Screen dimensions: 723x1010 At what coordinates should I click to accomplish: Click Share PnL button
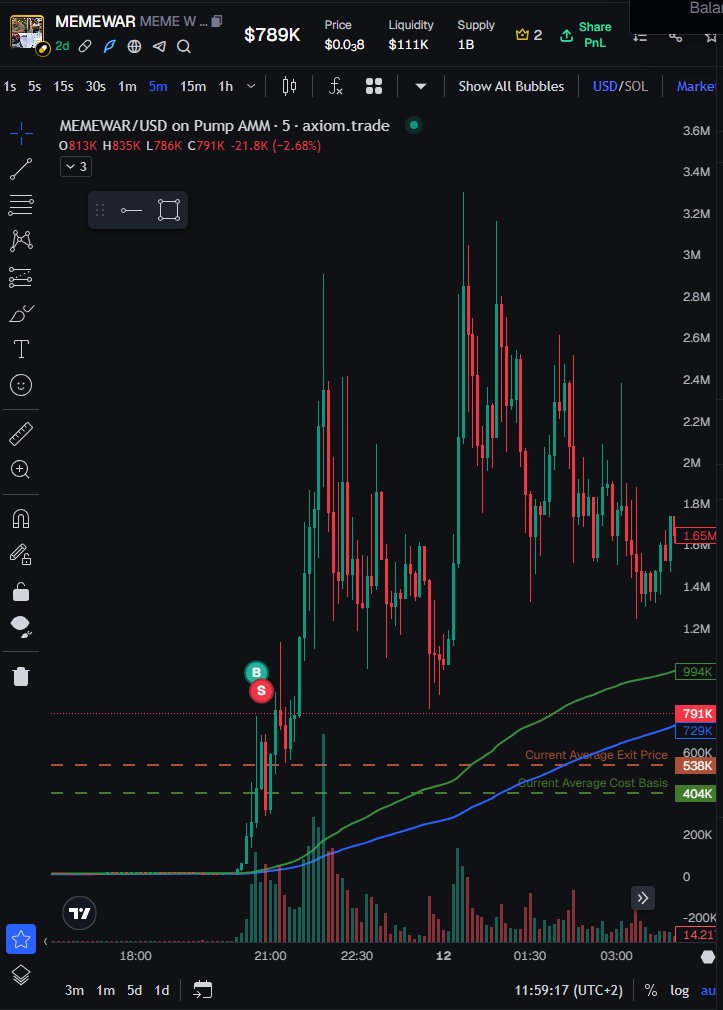586,35
